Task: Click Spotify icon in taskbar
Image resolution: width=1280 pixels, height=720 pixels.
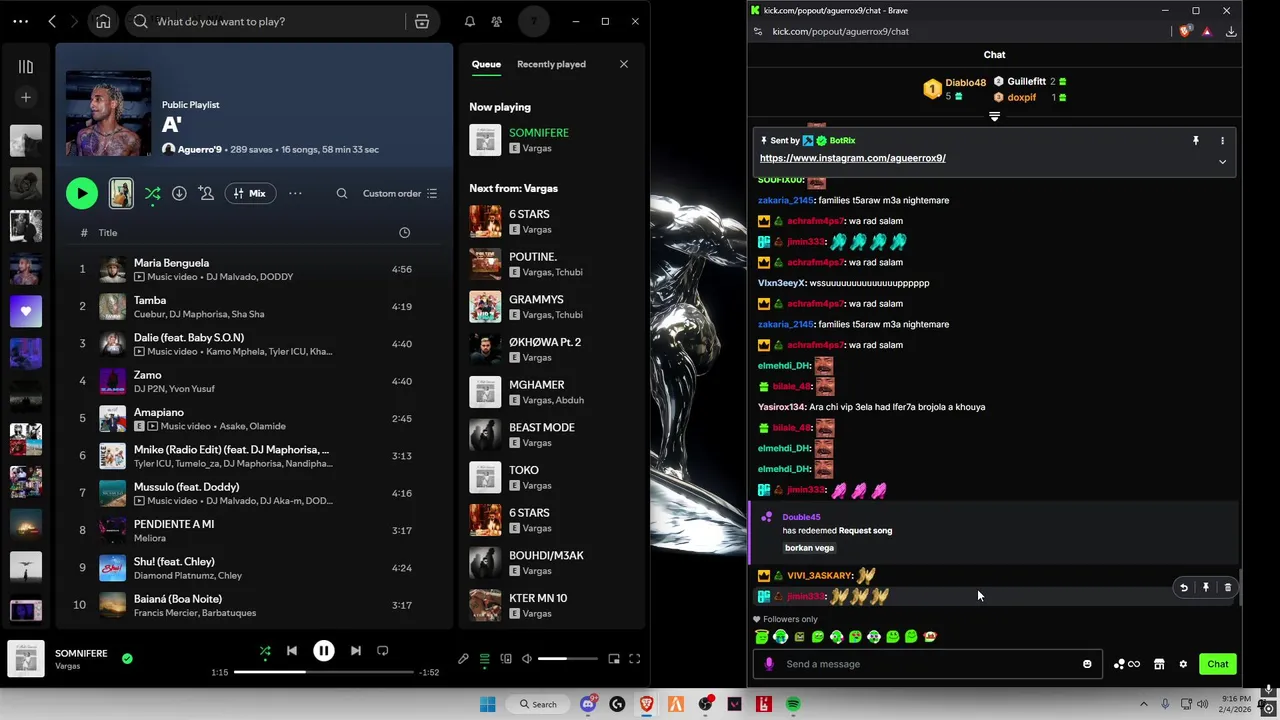Action: pos(793,704)
